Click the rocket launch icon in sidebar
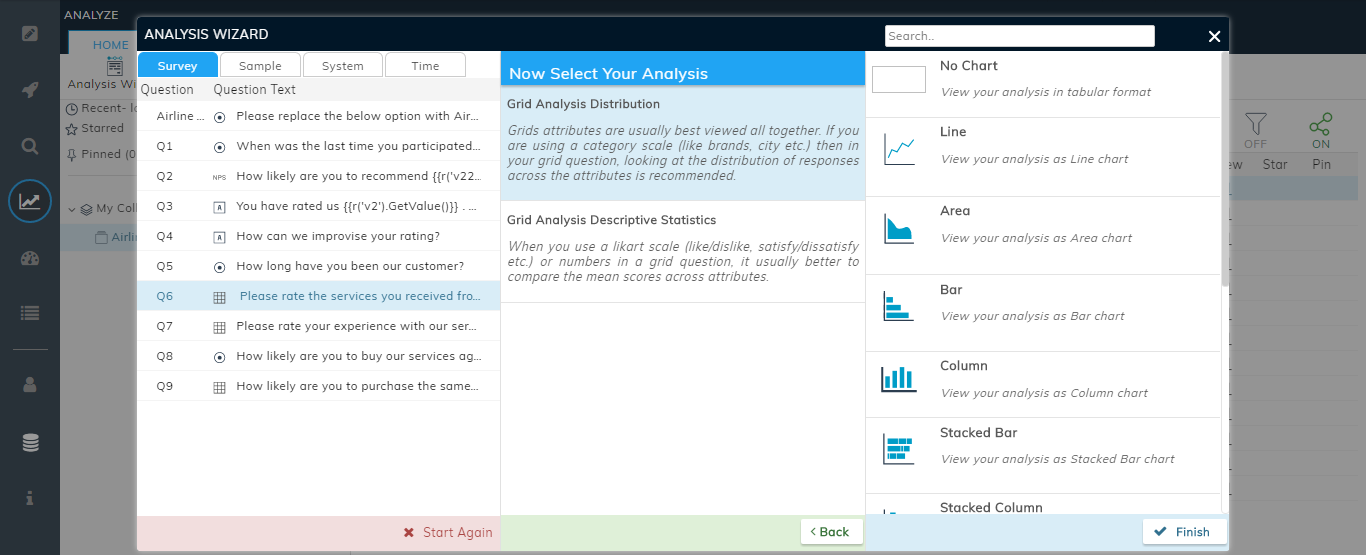Image resolution: width=1366 pixels, height=555 pixels. [x=30, y=90]
